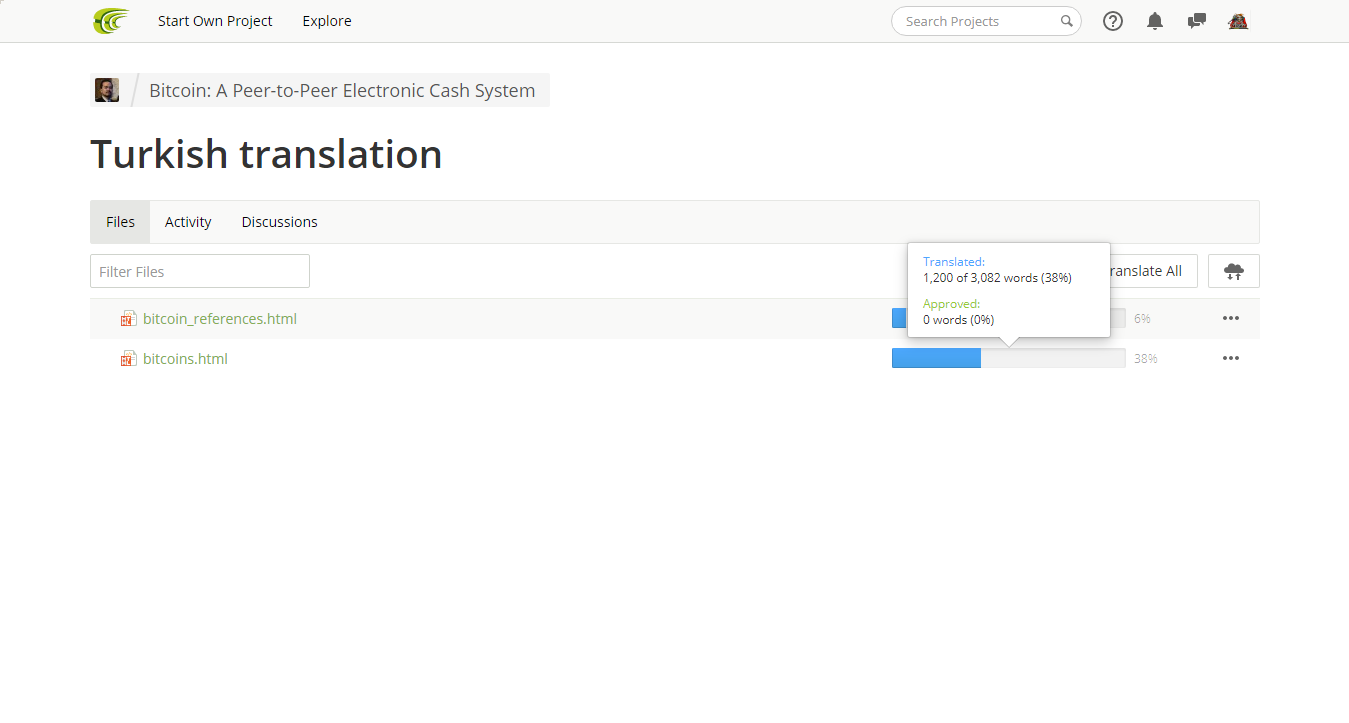Click bitcoins.html file type icon

[x=128, y=359]
